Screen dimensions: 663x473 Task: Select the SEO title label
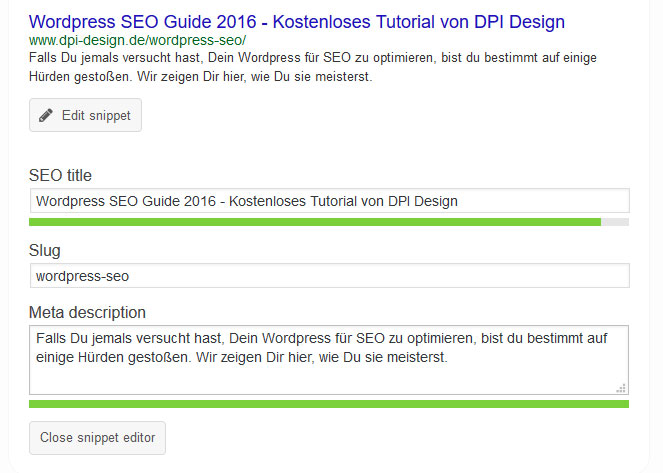pos(60,175)
